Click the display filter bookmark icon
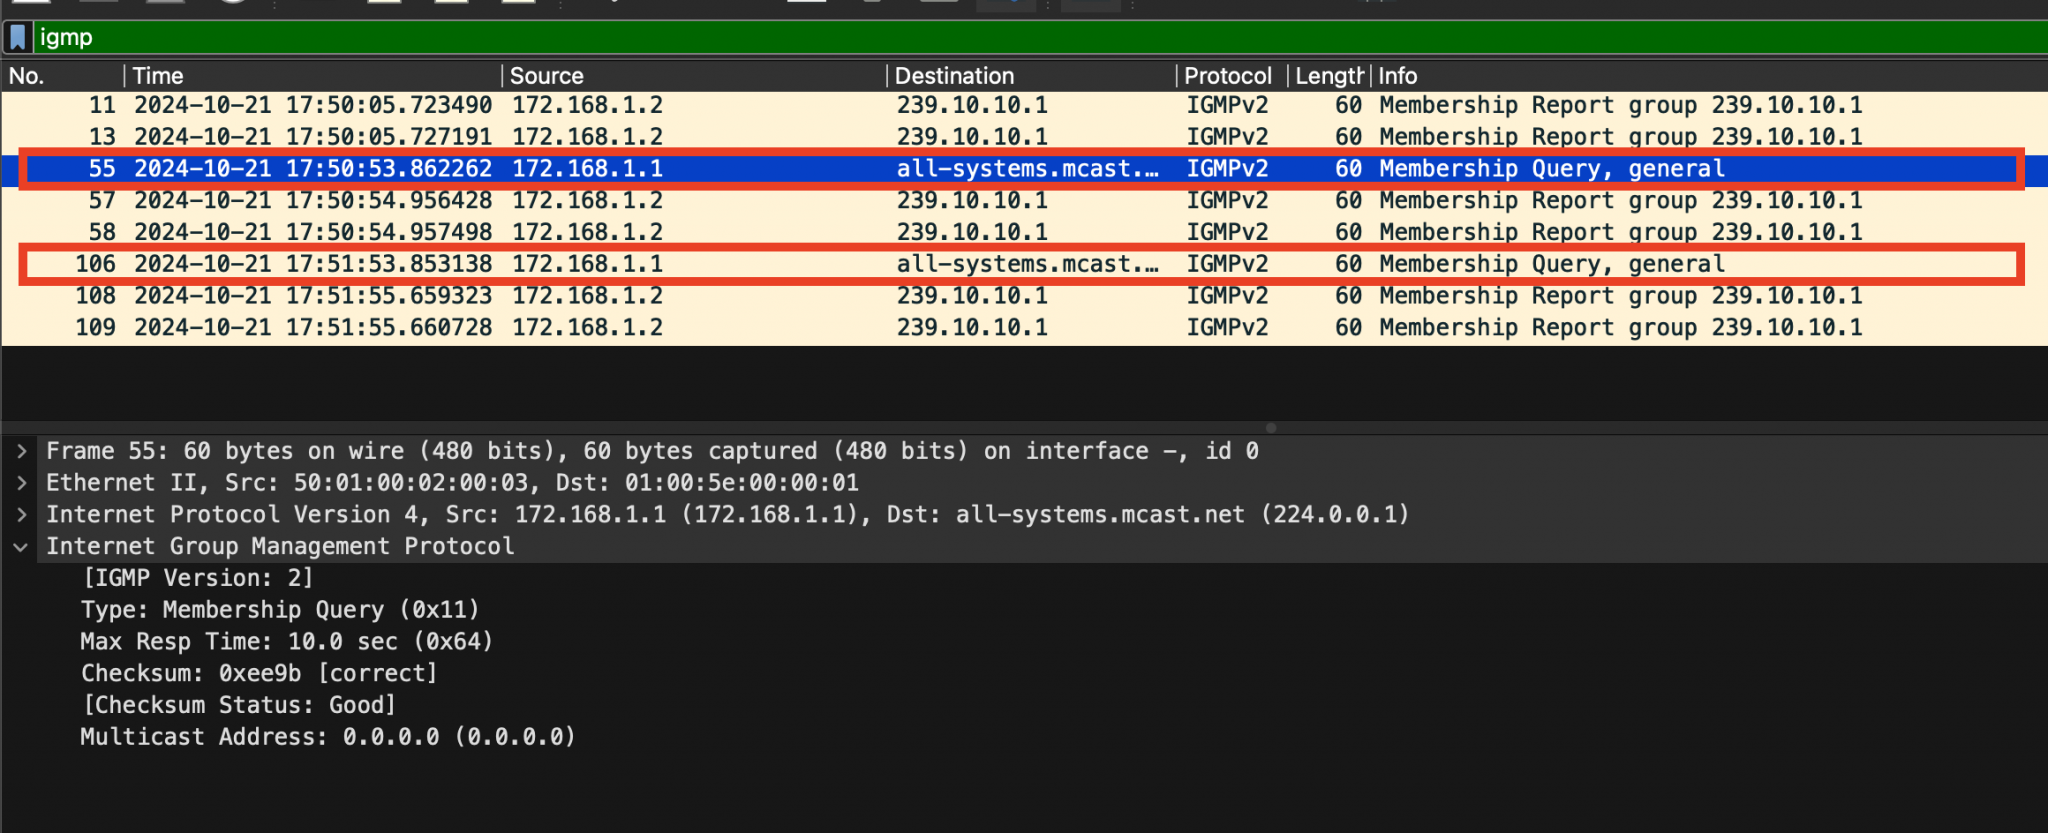This screenshot has height=833, width=2048. pos(17,38)
